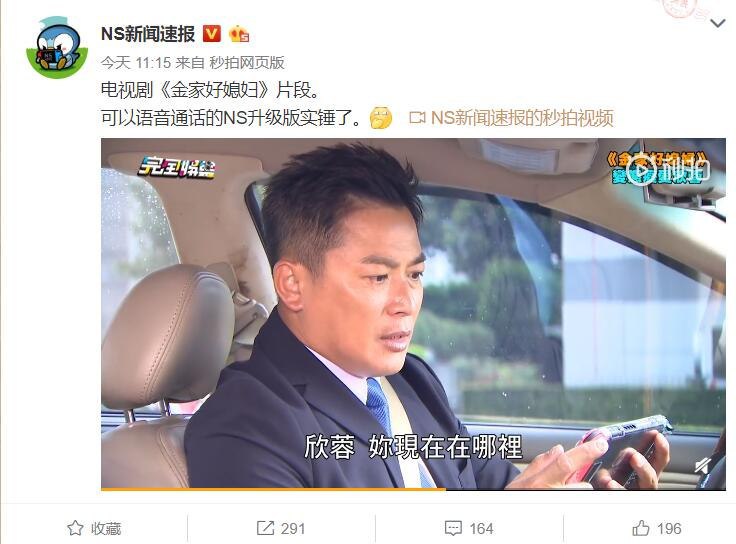Open comments with bubble icon 164

pyautogui.click(x=468, y=529)
